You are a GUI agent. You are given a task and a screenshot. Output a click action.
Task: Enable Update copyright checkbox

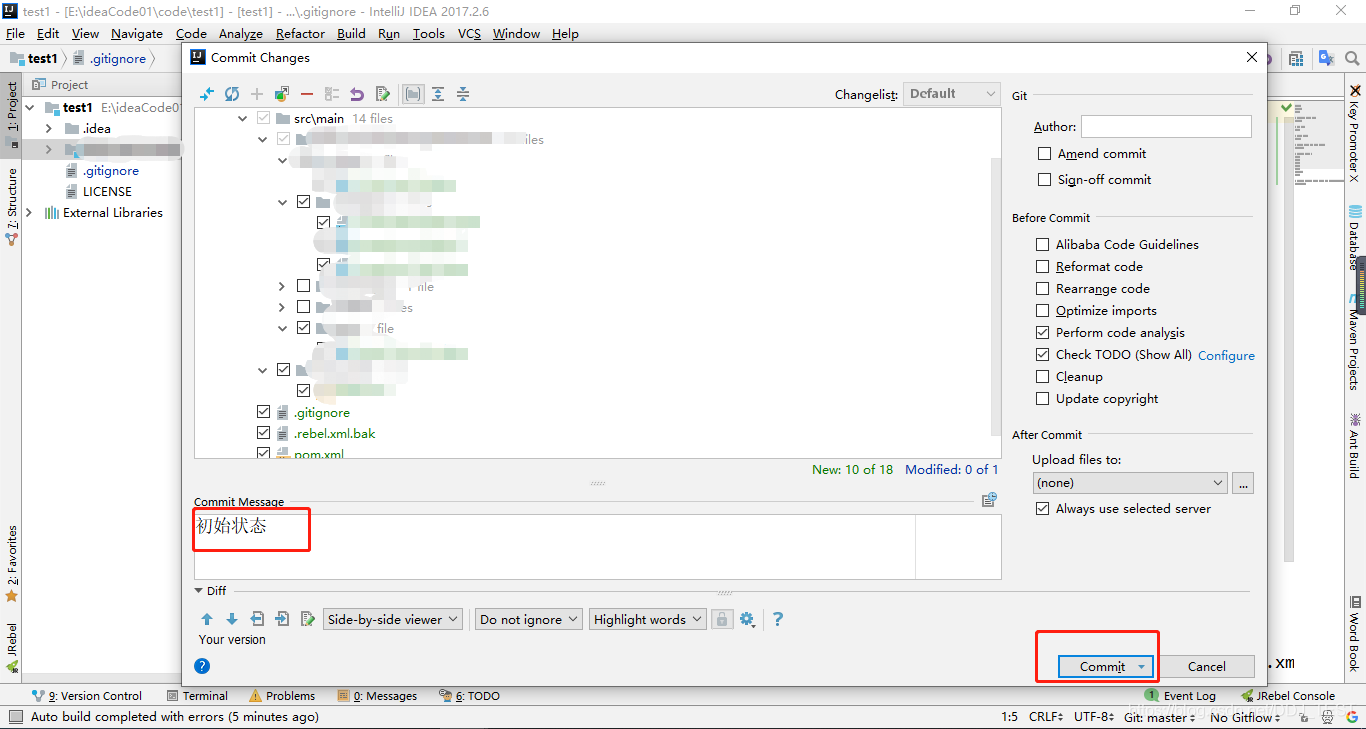1043,399
